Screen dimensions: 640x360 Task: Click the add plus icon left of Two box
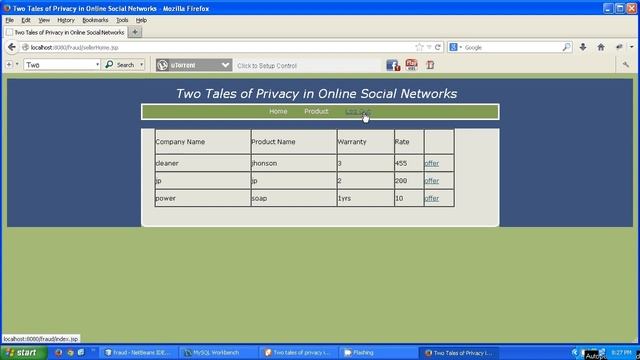(9, 64)
